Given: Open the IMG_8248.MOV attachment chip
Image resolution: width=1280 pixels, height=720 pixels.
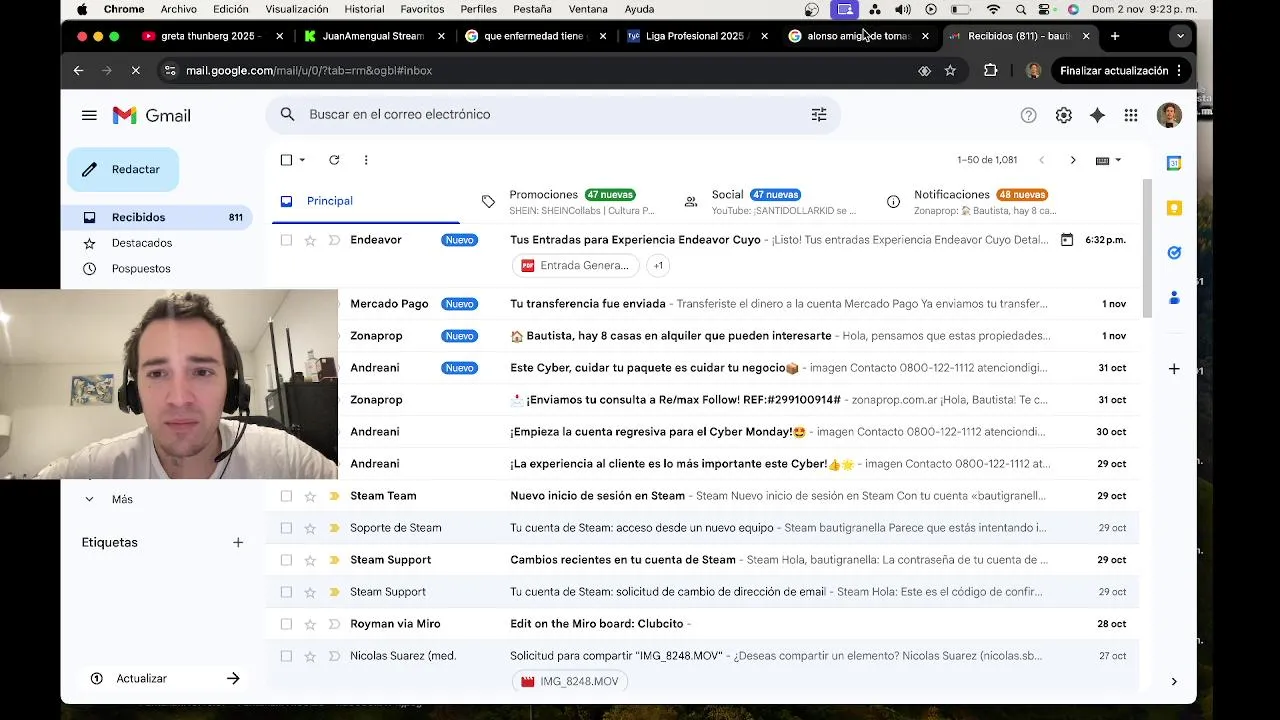Looking at the screenshot, I should [570, 681].
